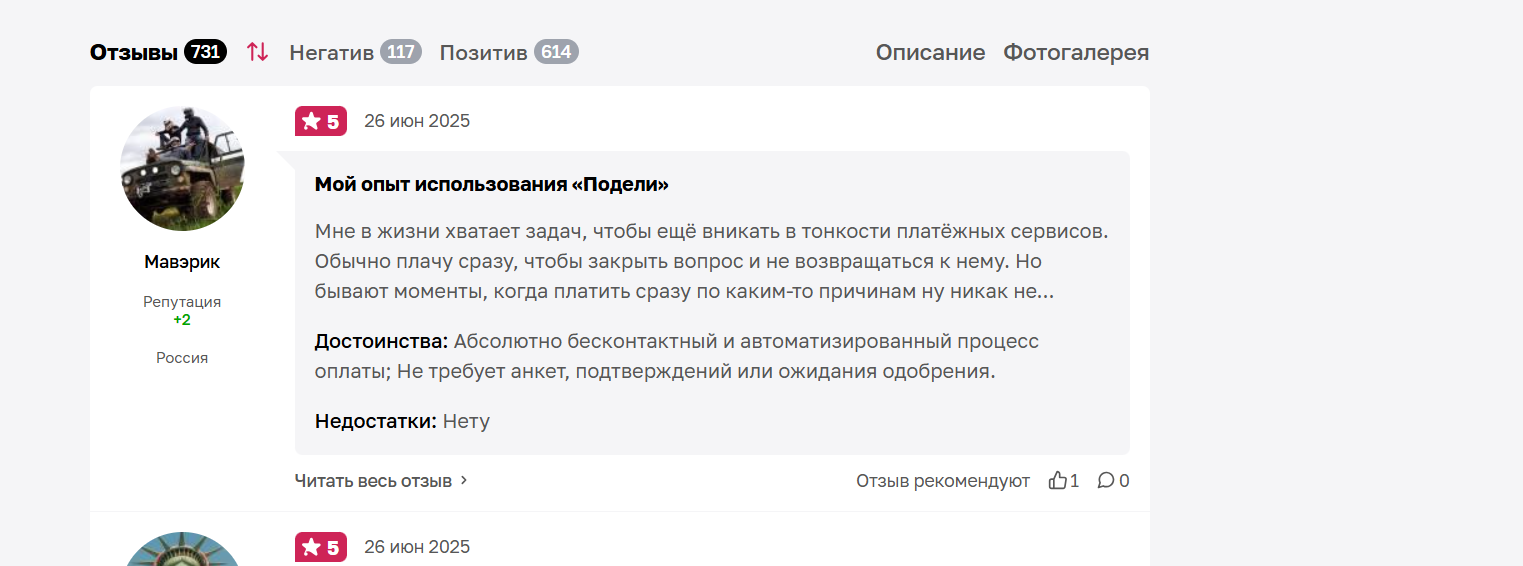Open Маверик's profile avatar
The image size is (1523, 566).
[182, 169]
